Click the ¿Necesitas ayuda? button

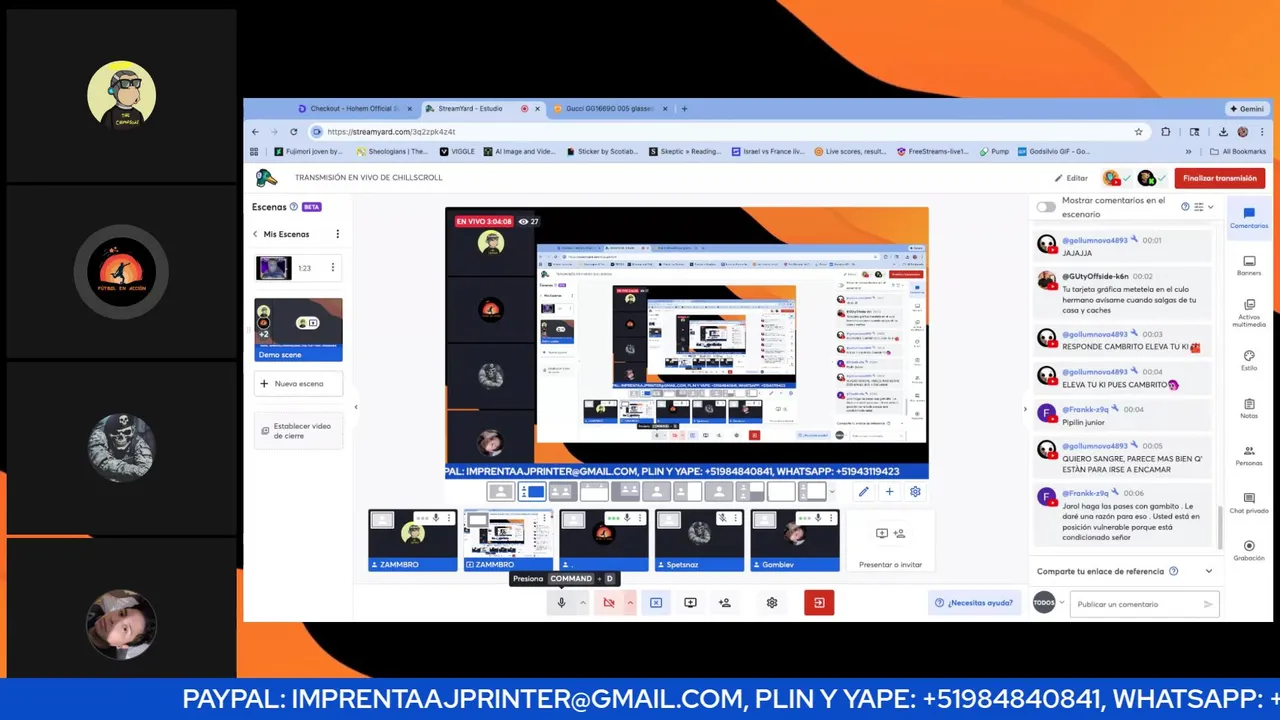click(973, 603)
